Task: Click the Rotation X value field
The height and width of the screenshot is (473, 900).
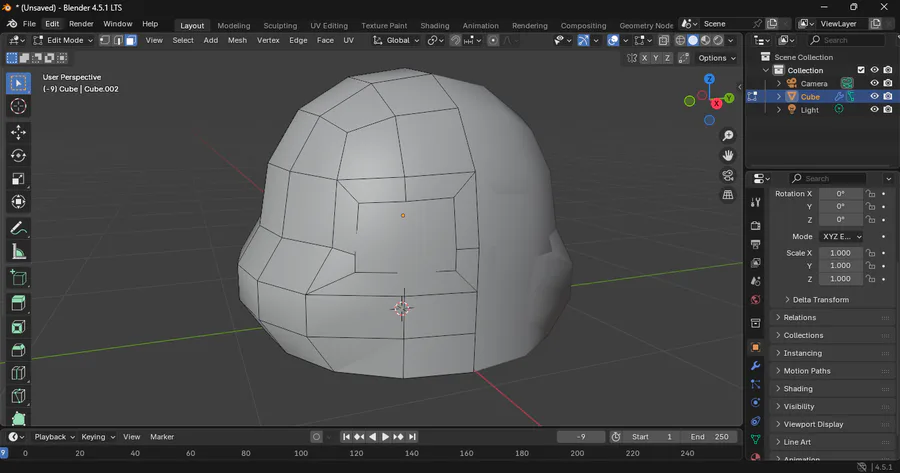Action: point(840,193)
